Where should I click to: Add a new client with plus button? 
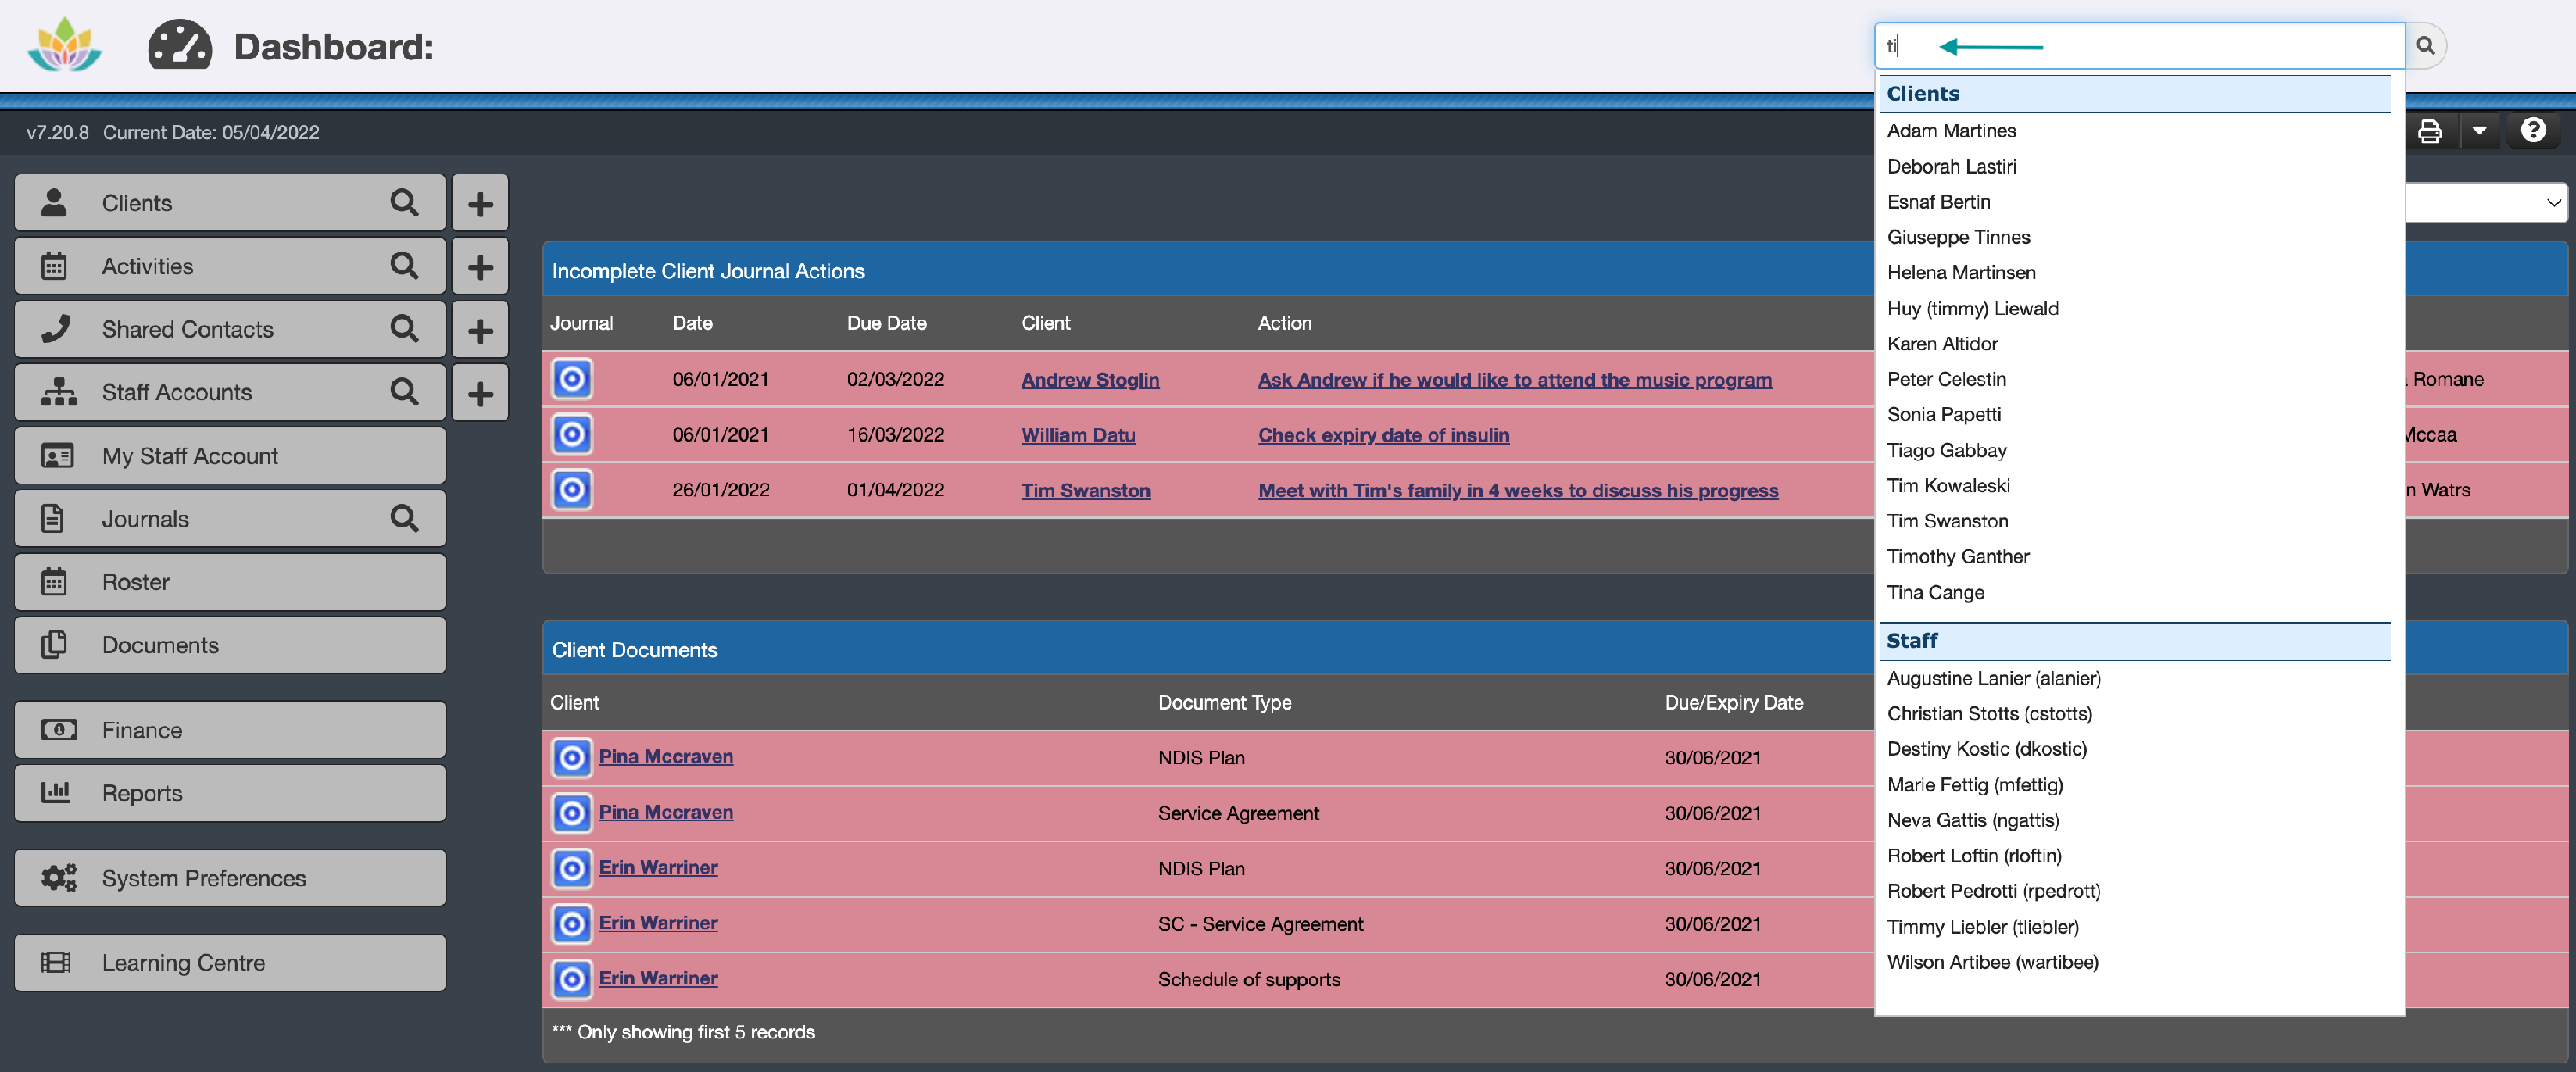click(x=480, y=203)
